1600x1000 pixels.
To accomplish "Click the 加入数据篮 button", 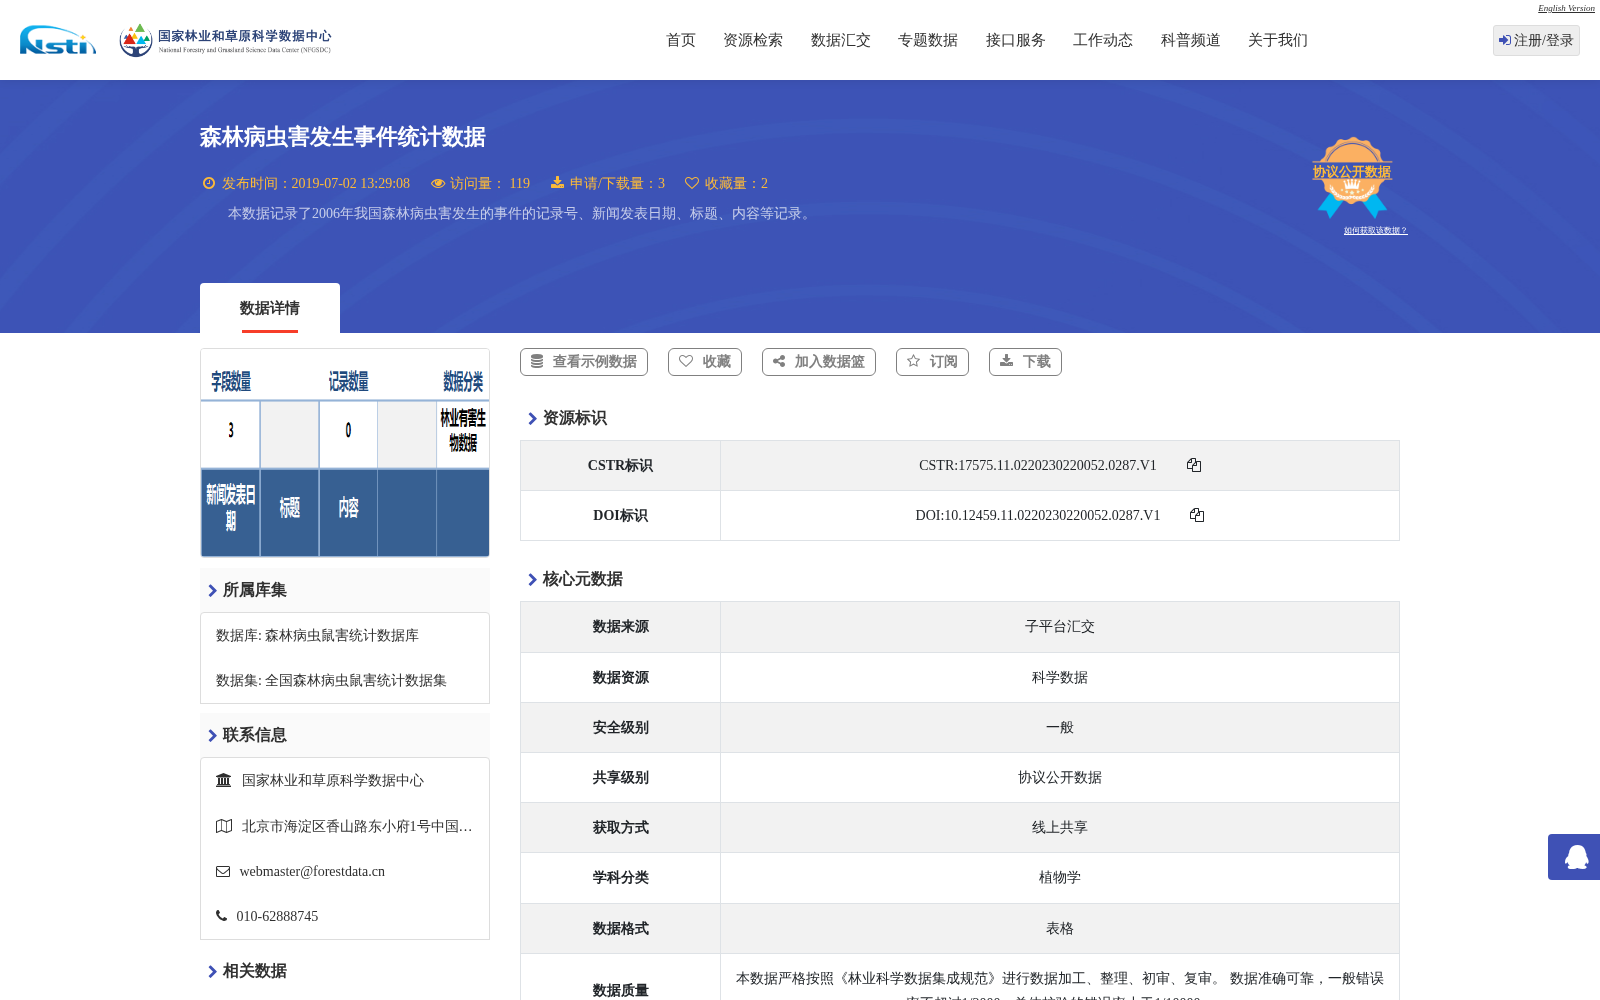I will click(x=819, y=362).
